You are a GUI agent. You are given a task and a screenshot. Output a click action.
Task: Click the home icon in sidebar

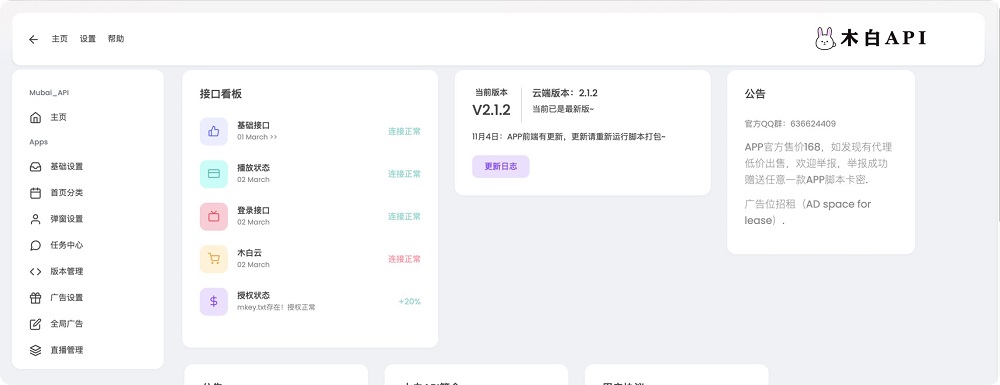[x=36, y=117]
